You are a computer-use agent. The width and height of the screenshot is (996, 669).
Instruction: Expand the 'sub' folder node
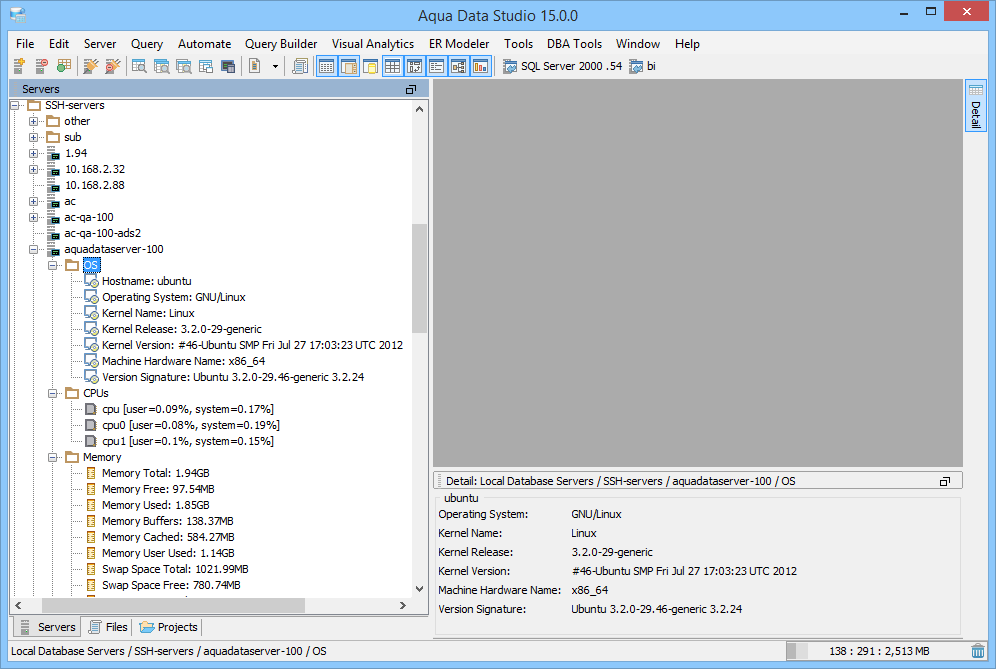pos(34,137)
